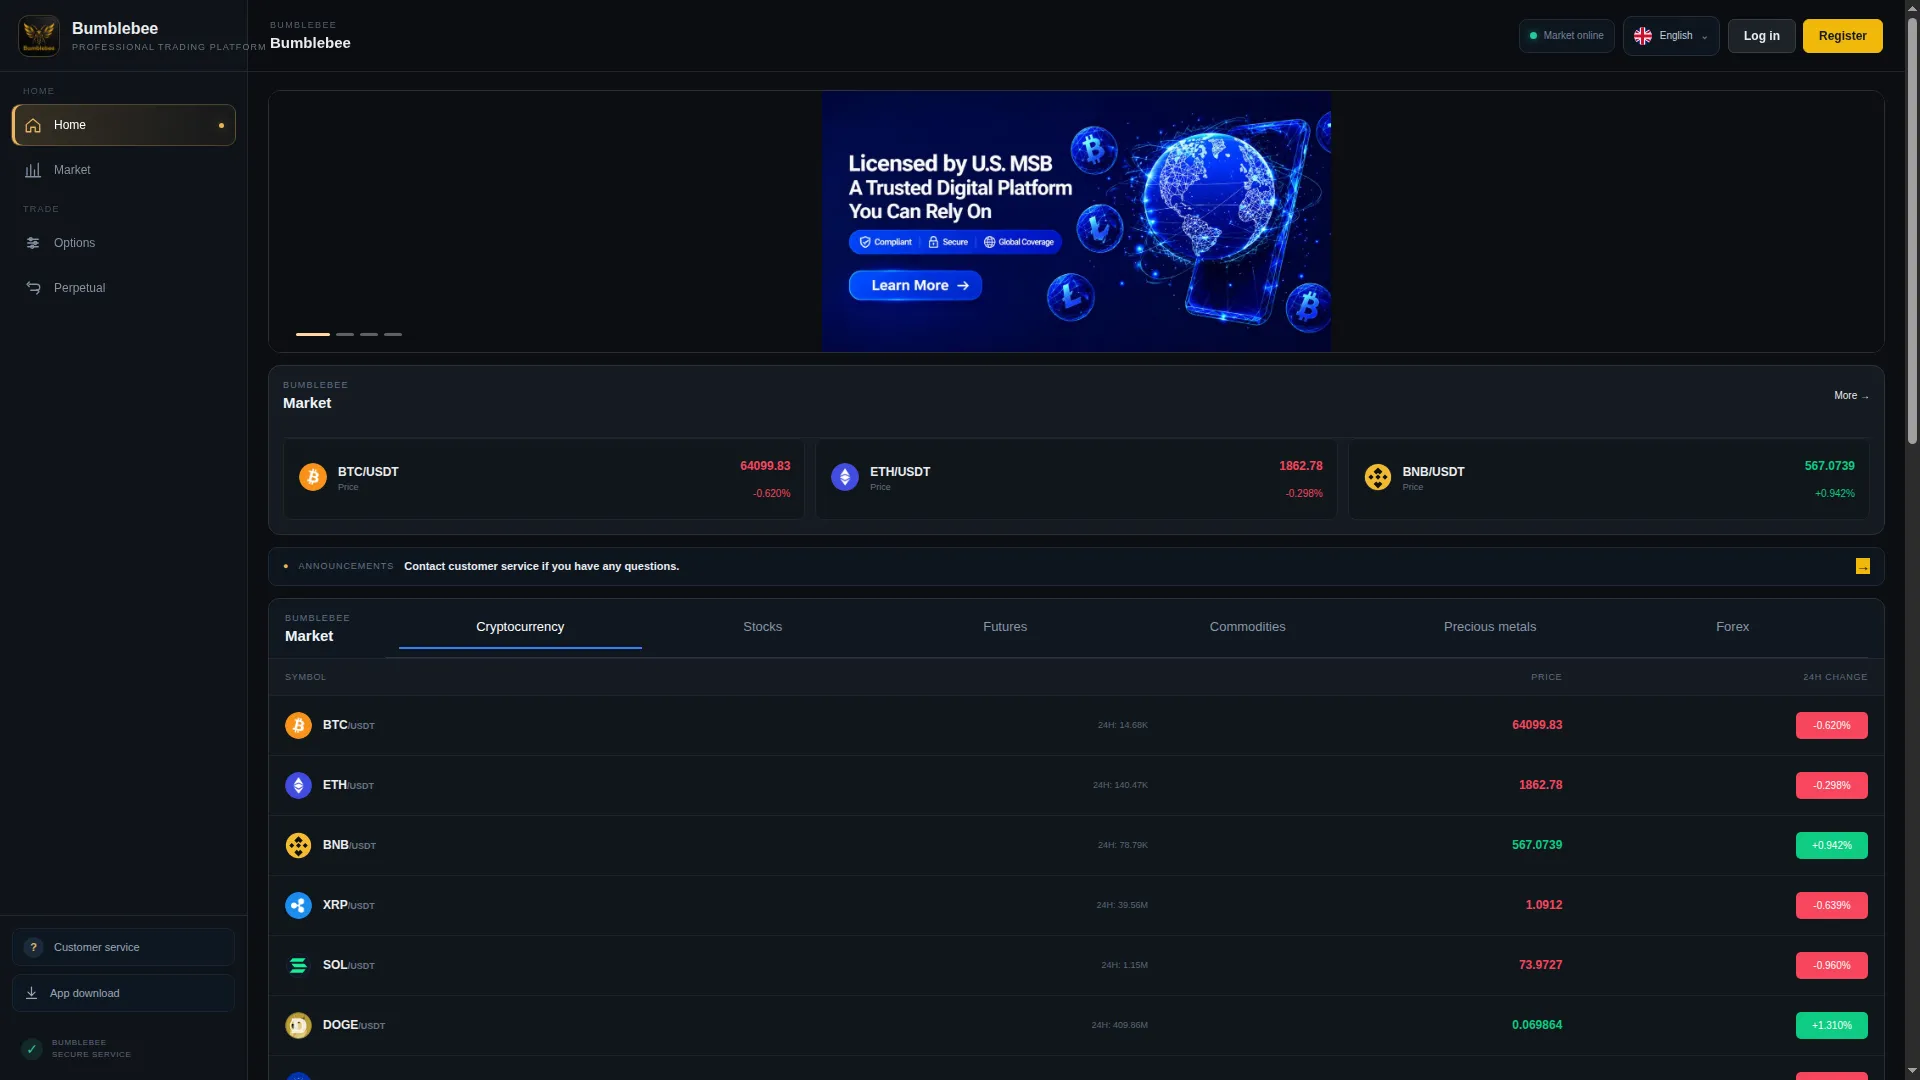Click the DOGE coin icon in table
1920x1080 pixels.
click(x=298, y=1025)
